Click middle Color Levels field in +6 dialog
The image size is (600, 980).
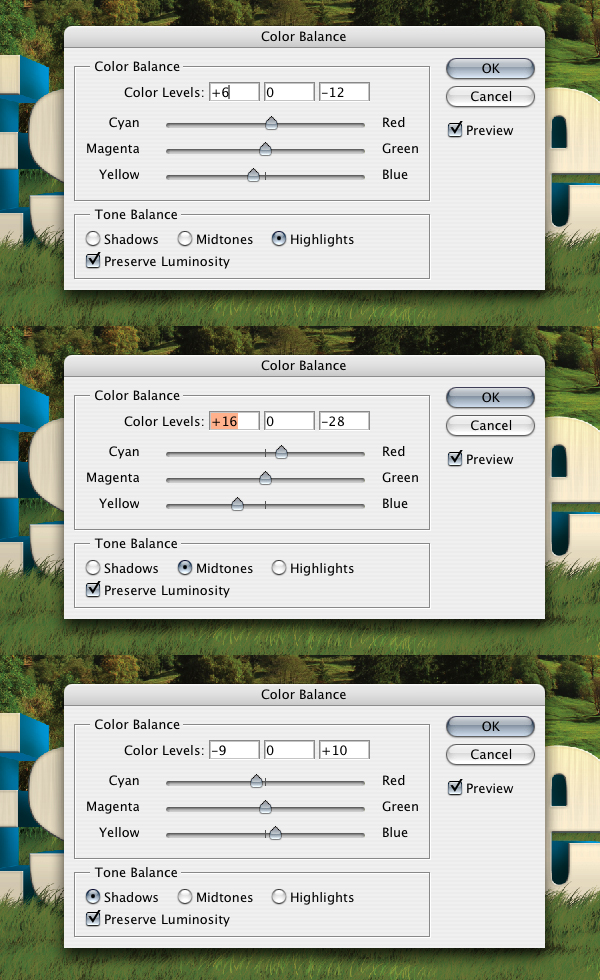point(289,92)
